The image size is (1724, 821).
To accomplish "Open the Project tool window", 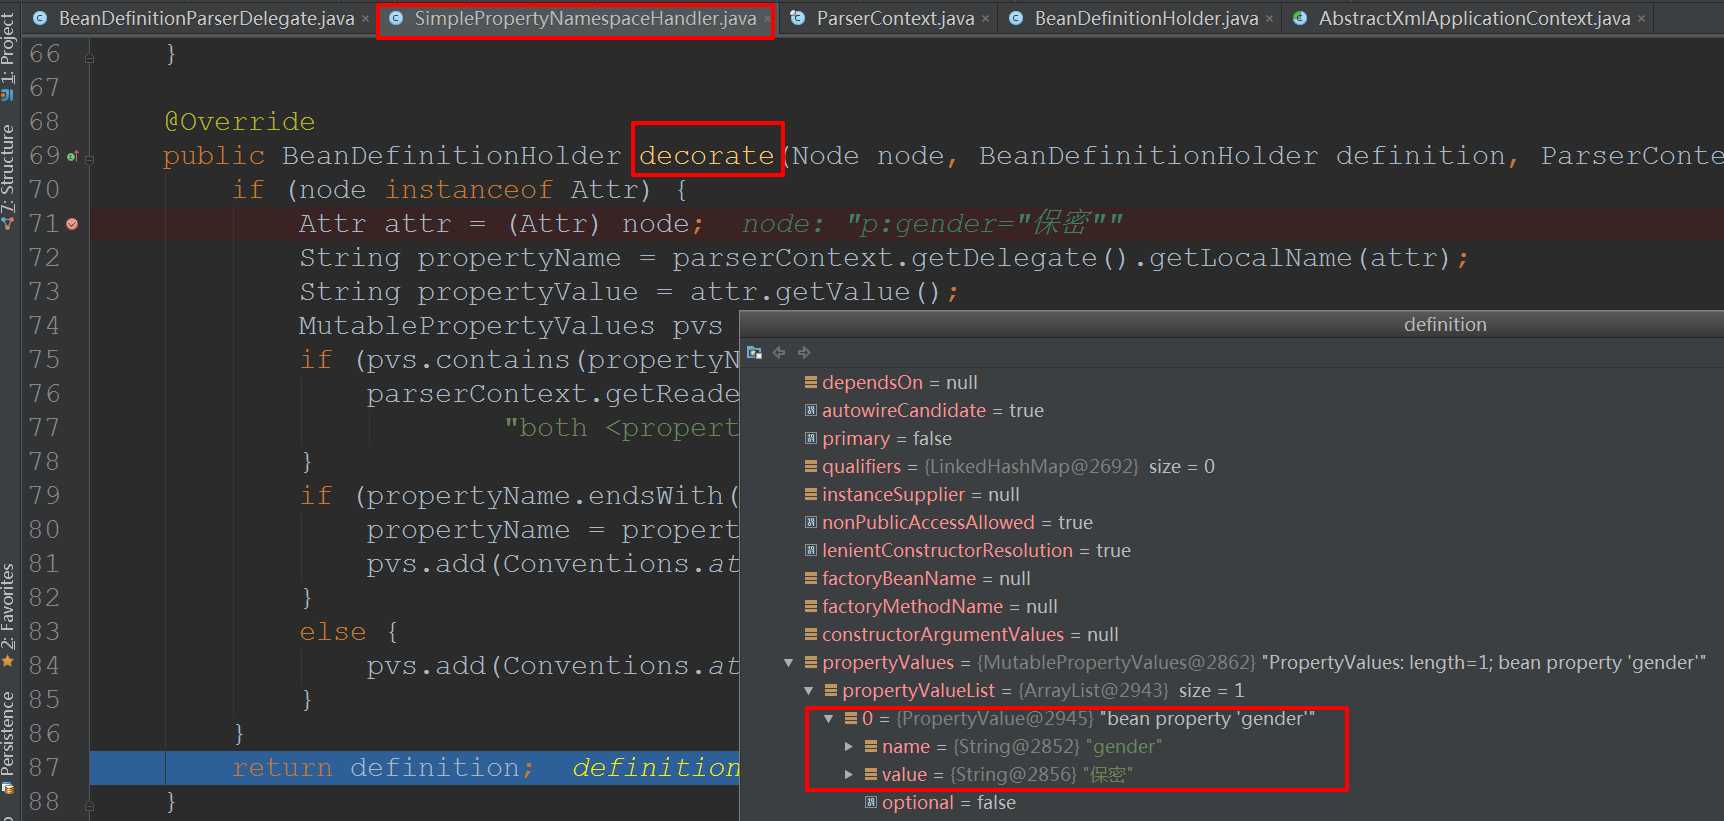I will click(x=8, y=56).
